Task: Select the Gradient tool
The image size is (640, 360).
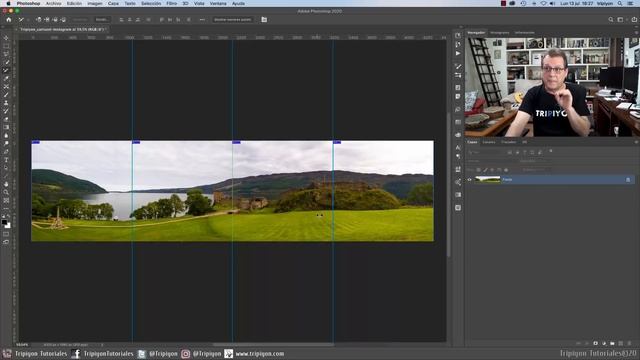Action: coord(6,127)
